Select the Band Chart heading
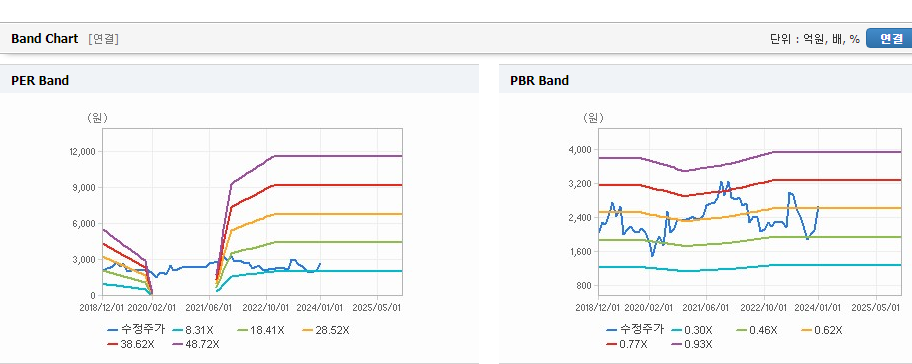 pyautogui.click(x=44, y=38)
